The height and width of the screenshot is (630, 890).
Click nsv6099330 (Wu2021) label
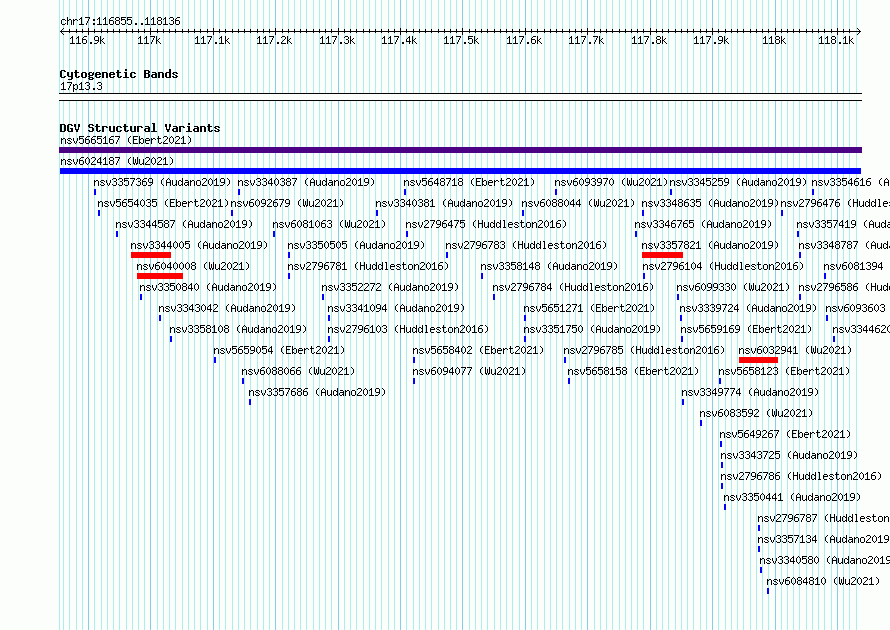click(x=733, y=287)
